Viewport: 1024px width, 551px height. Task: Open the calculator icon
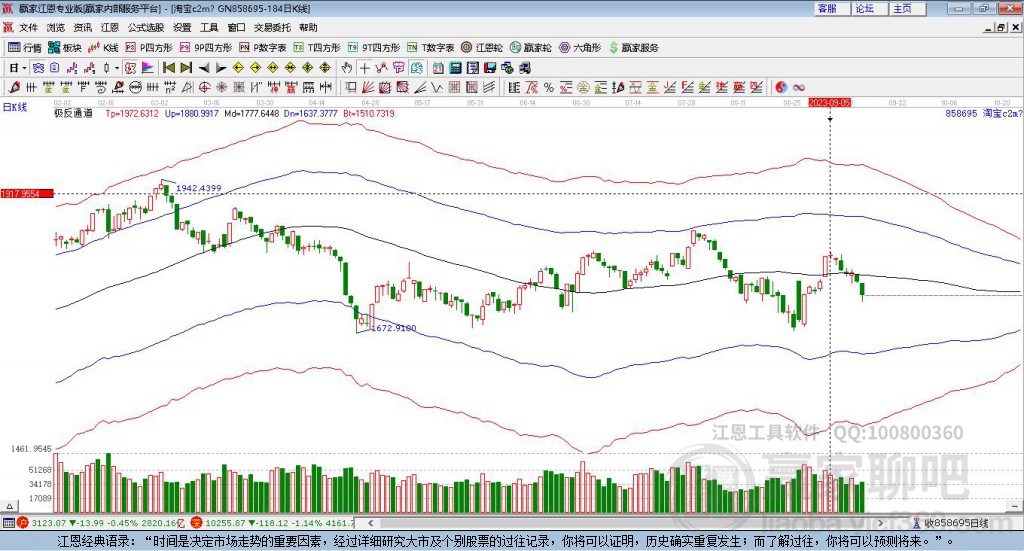pyautogui.click(x=456, y=68)
